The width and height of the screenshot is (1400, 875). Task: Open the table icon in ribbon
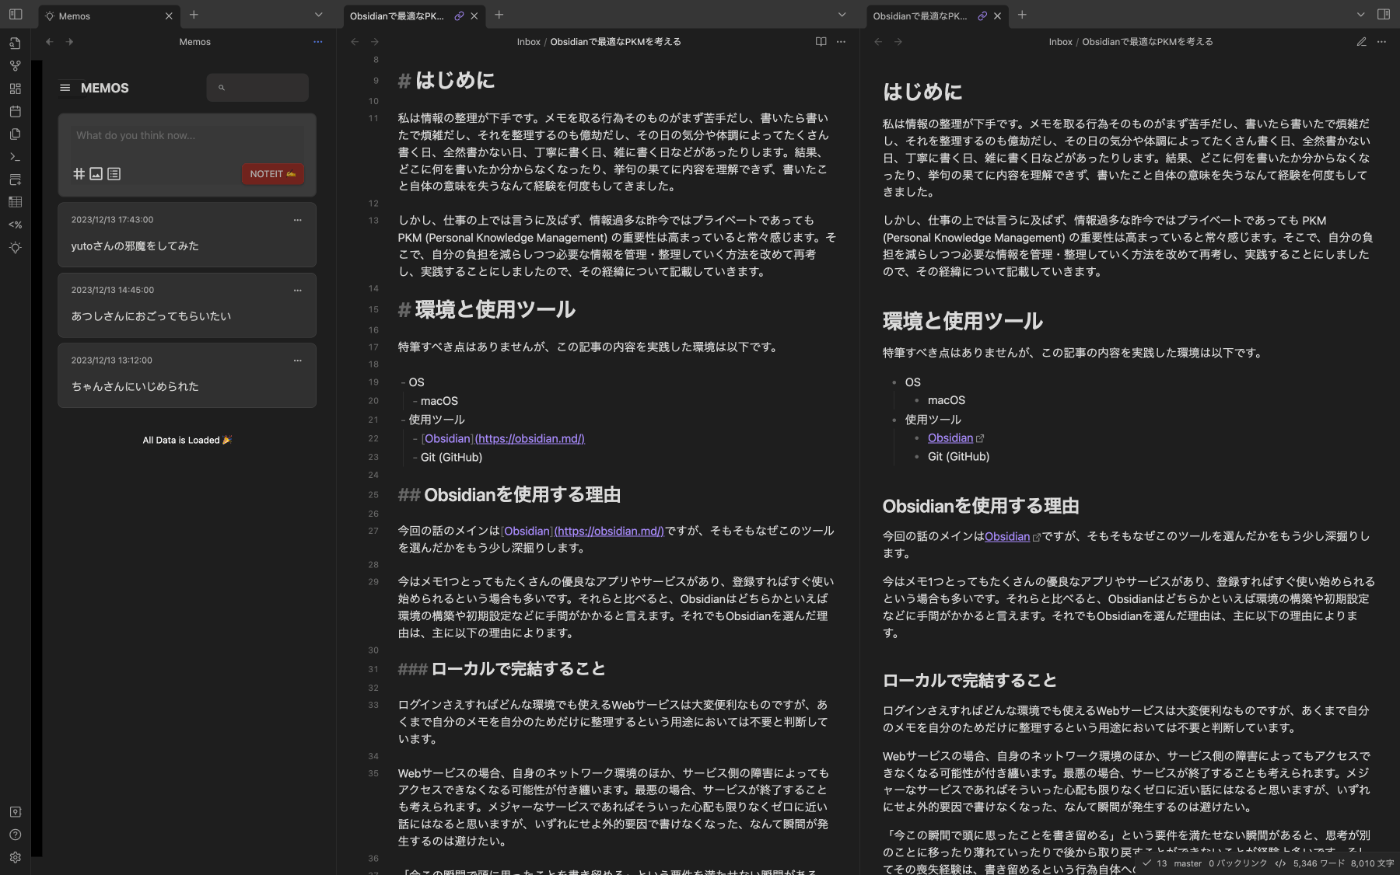click(15, 202)
